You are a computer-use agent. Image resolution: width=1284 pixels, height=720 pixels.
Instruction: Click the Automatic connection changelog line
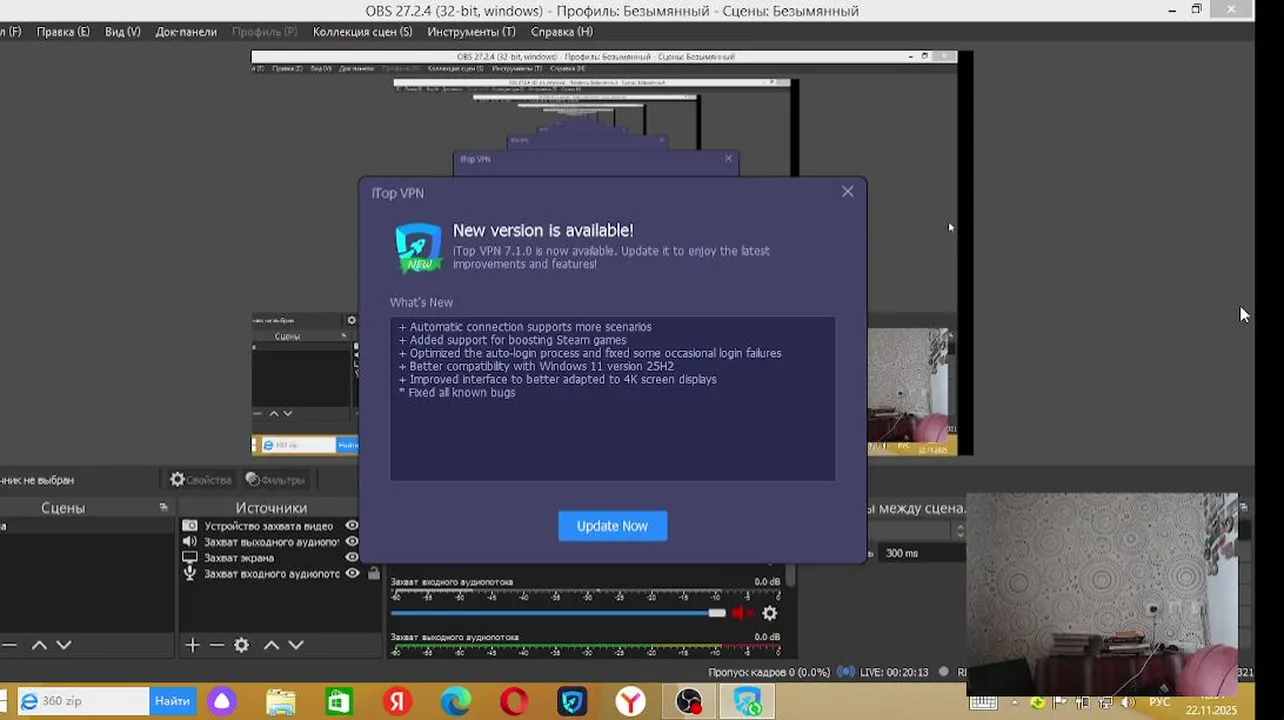pyautogui.click(x=525, y=327)
